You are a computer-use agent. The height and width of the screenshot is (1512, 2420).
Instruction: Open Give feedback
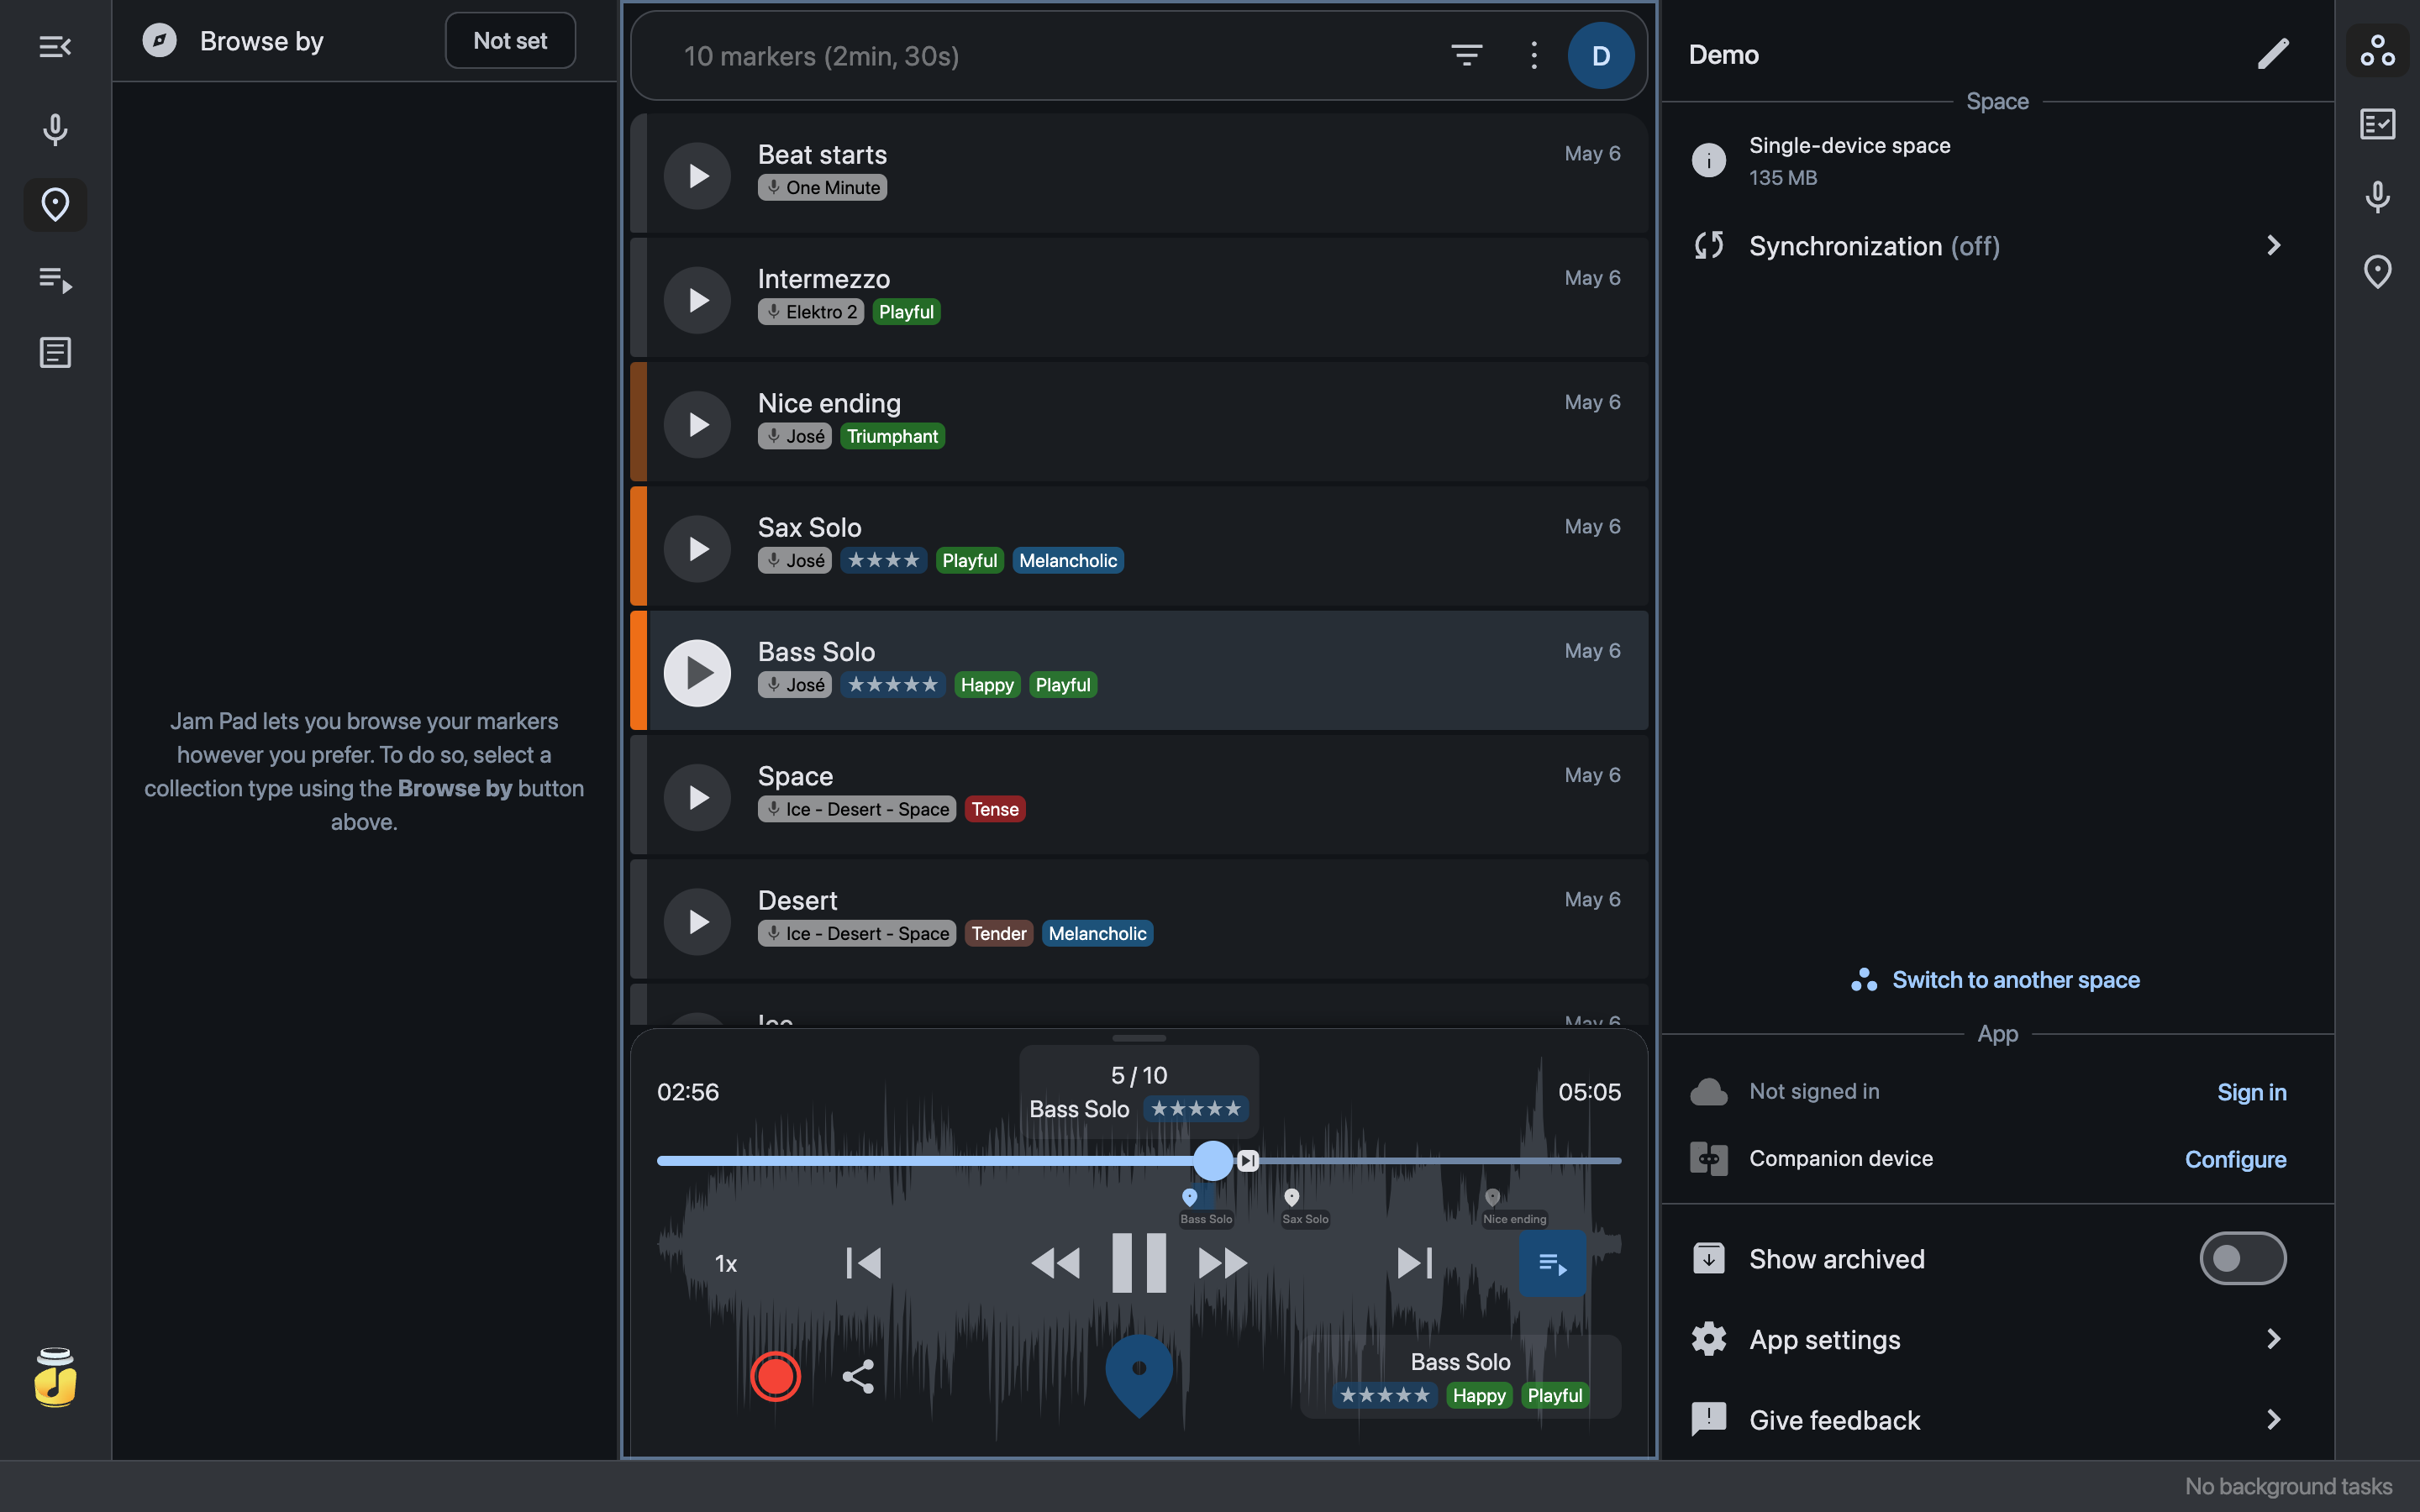pos(1997,1420)
